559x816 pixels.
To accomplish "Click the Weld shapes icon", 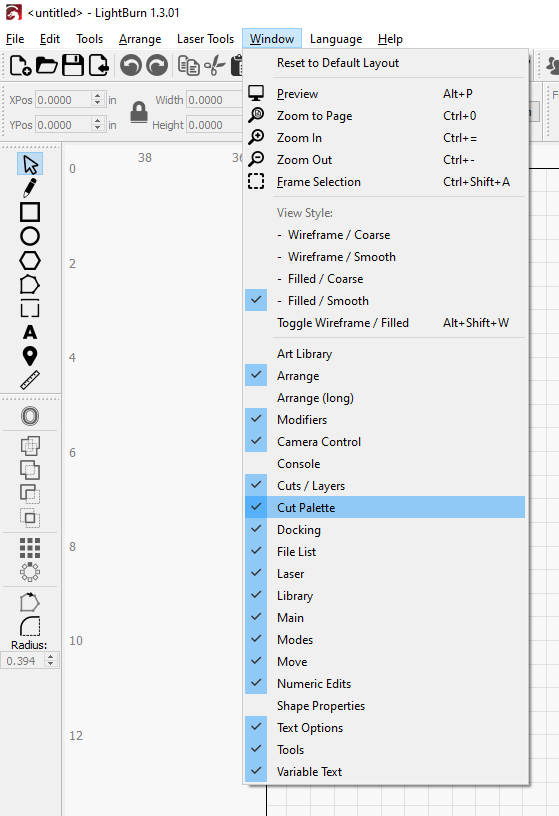I will [30, 446].
